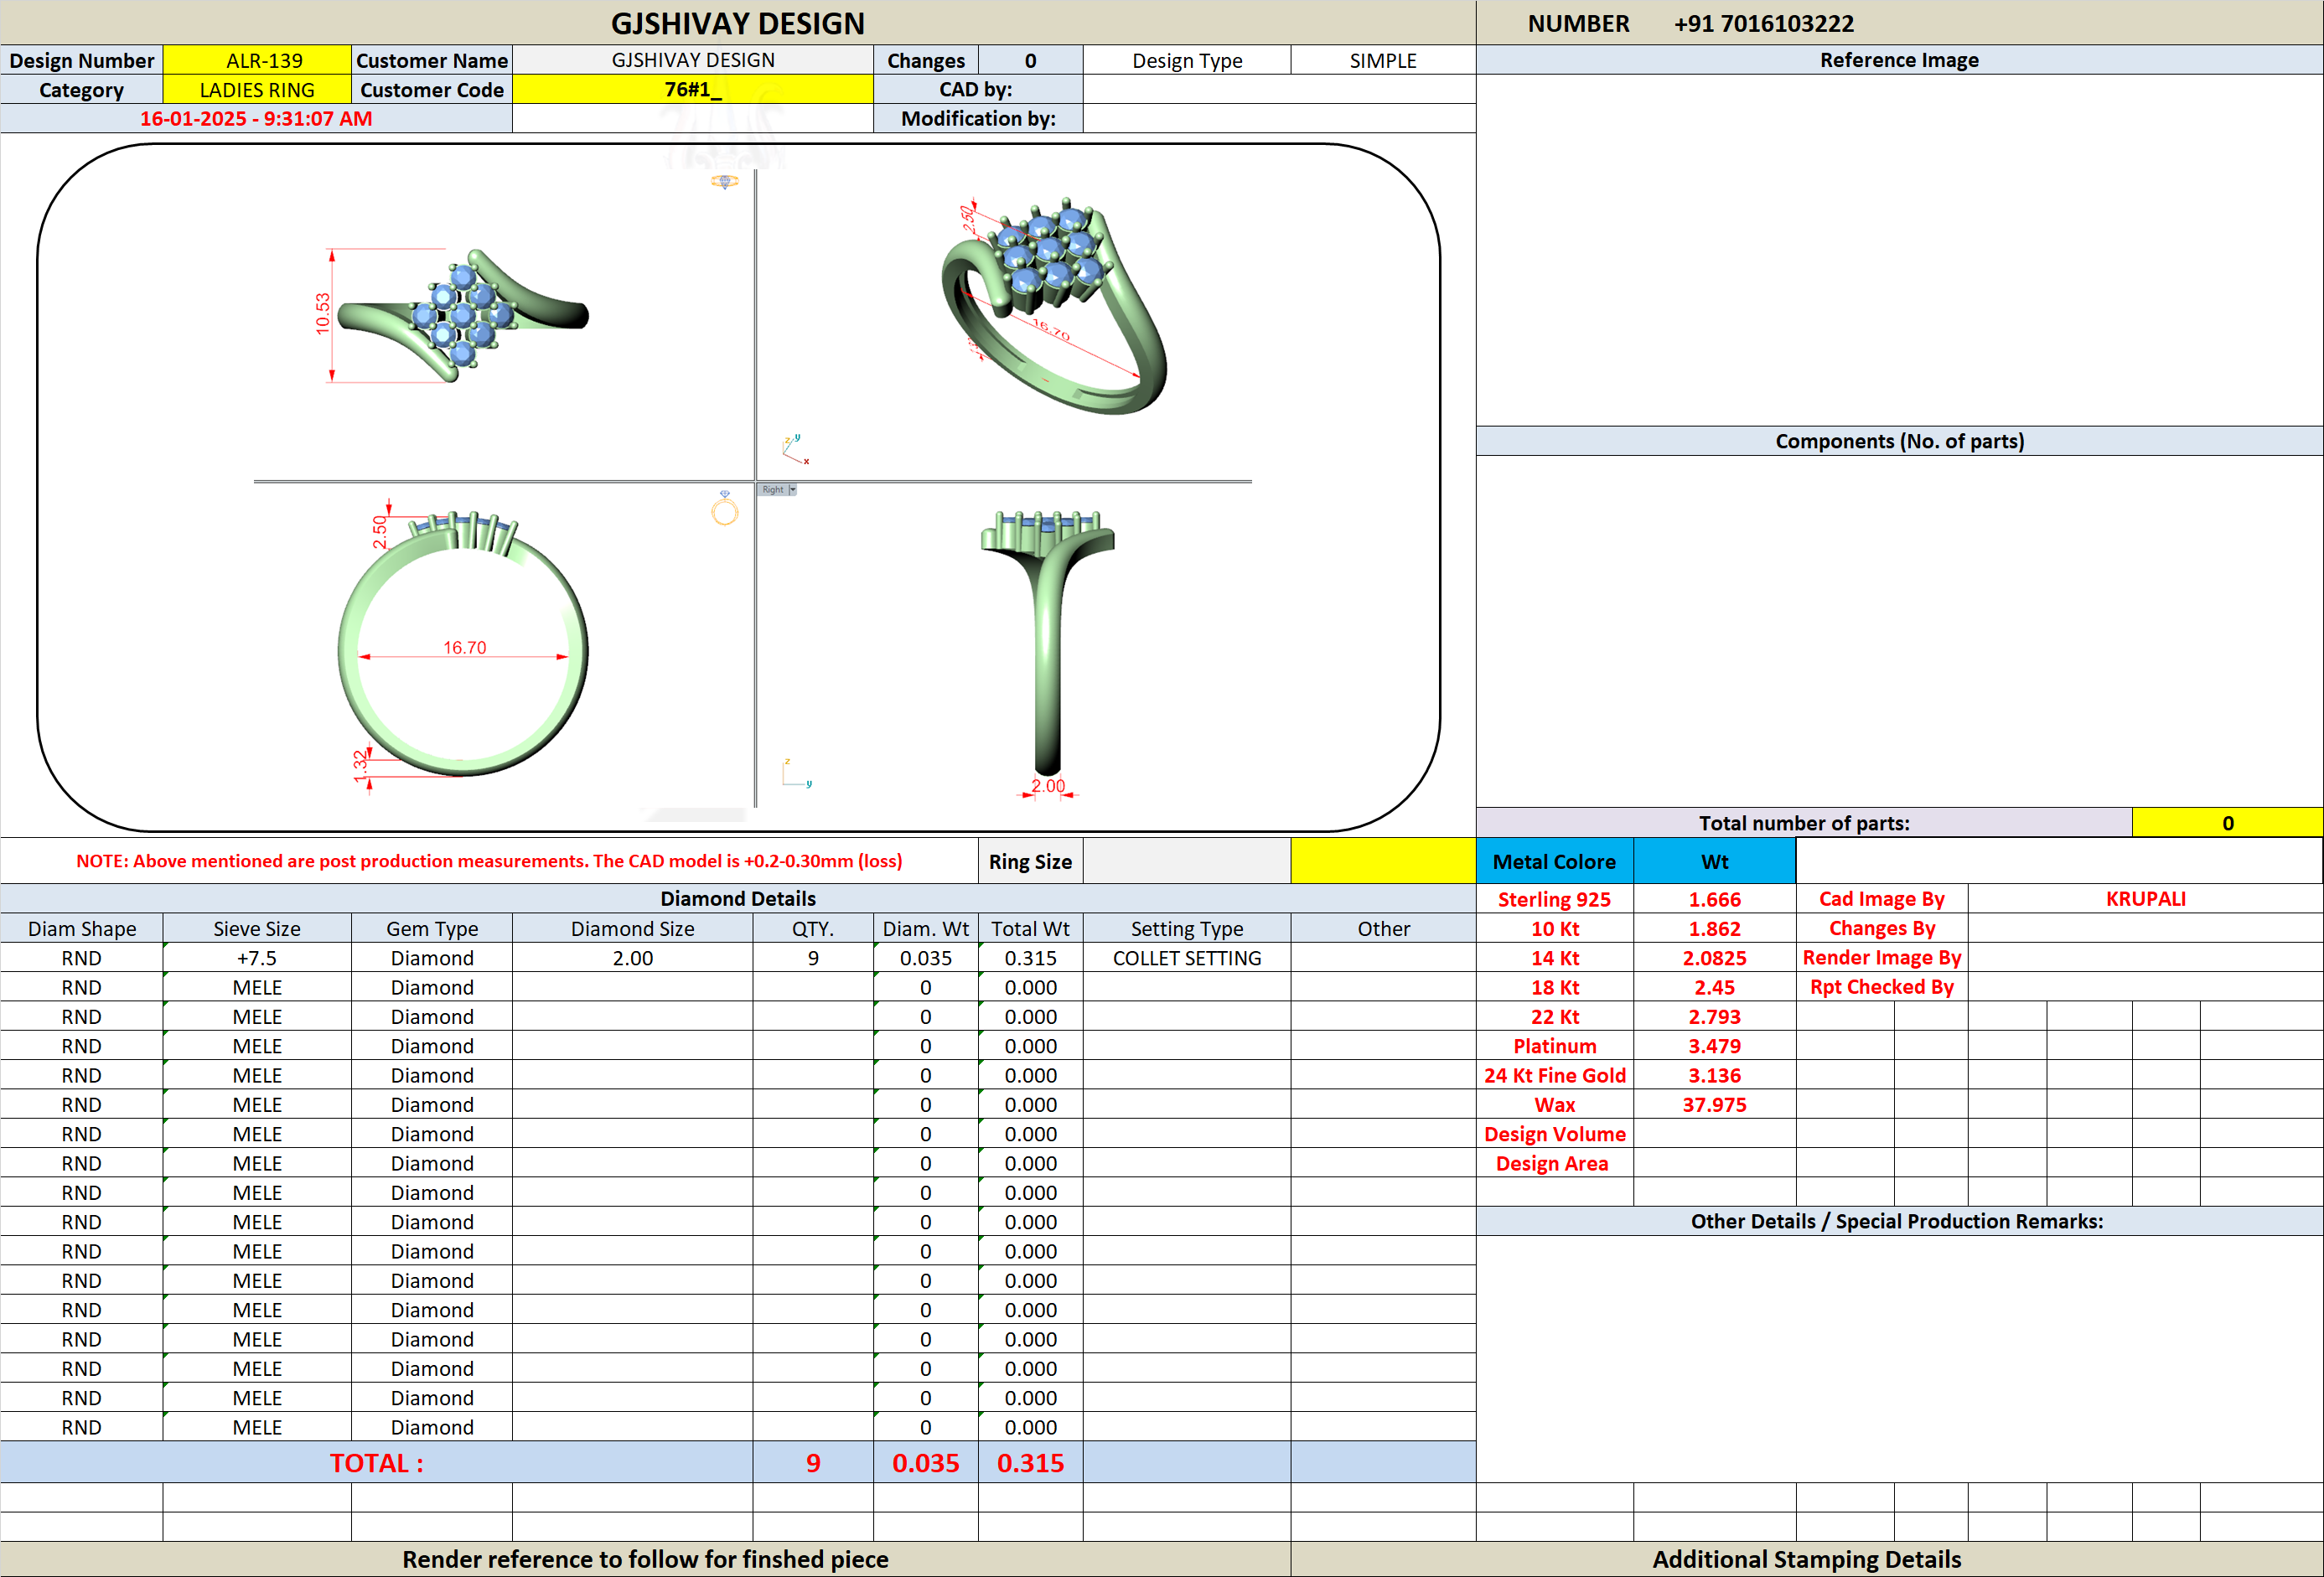Image resolution: width=2324 pixels, height=1577 pixels.
Task: Select the design number cell "ALR-139"
Action: coord(257,60)
